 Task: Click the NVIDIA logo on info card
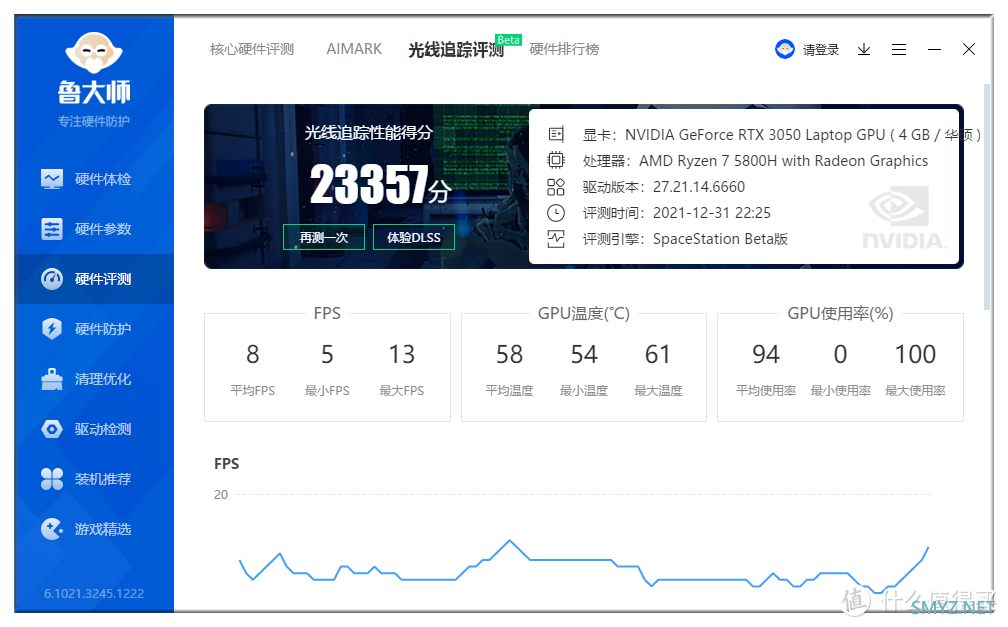point(904,217)
